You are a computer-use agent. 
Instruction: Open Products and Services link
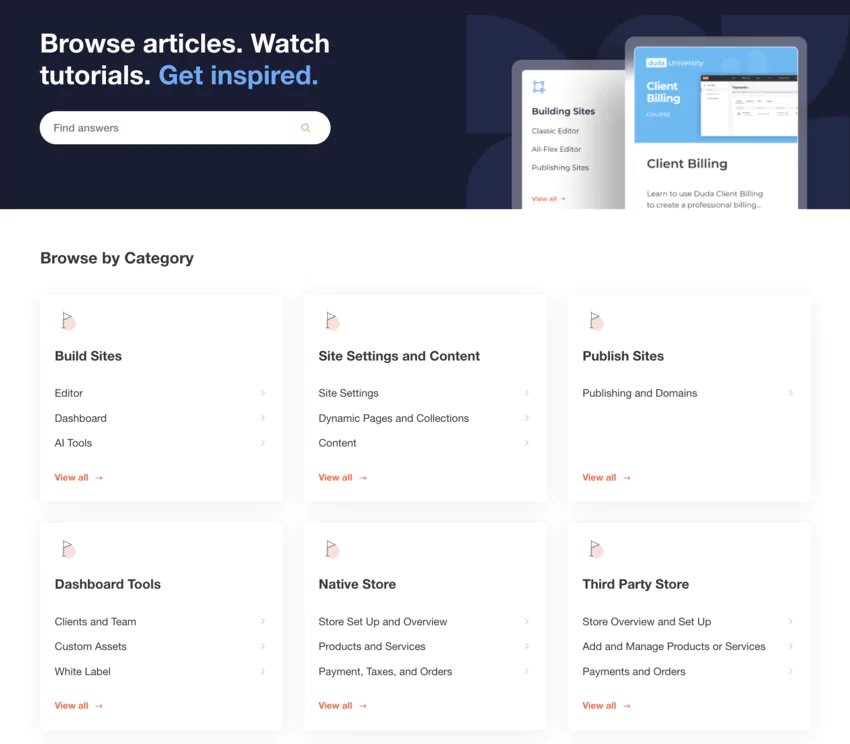tap(372, 646)
